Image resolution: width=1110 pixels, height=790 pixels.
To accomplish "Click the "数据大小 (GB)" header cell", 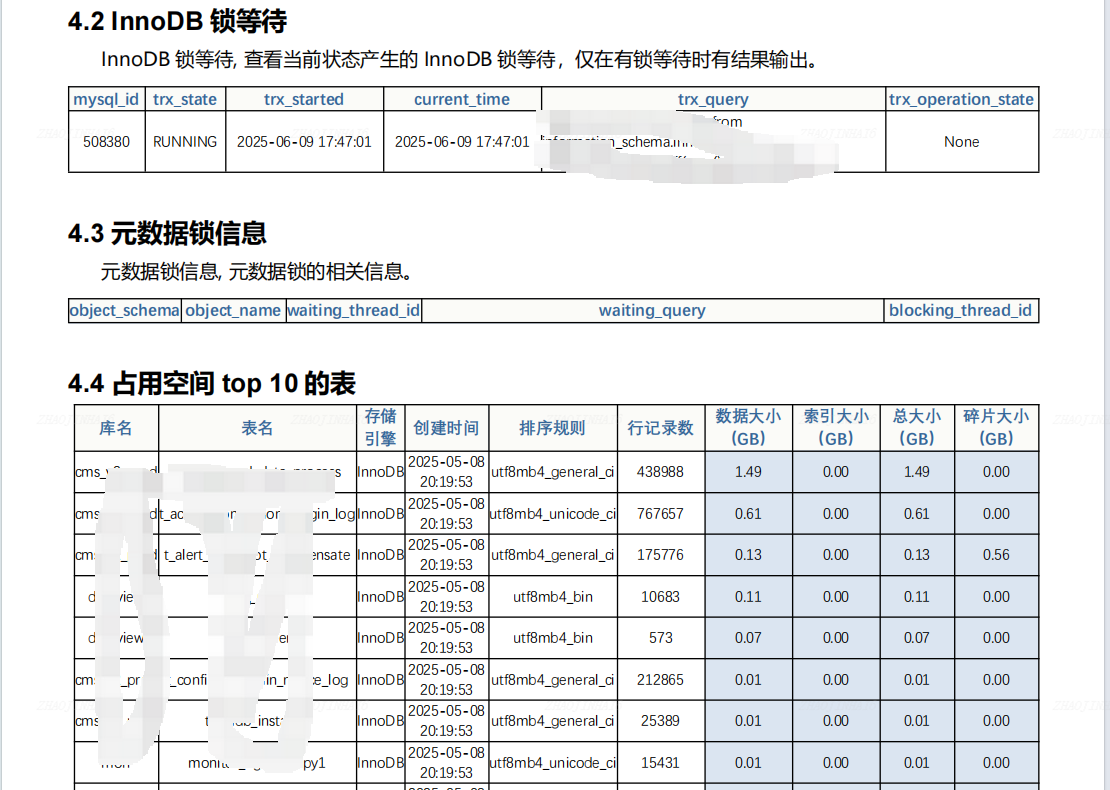I will 748,428.
